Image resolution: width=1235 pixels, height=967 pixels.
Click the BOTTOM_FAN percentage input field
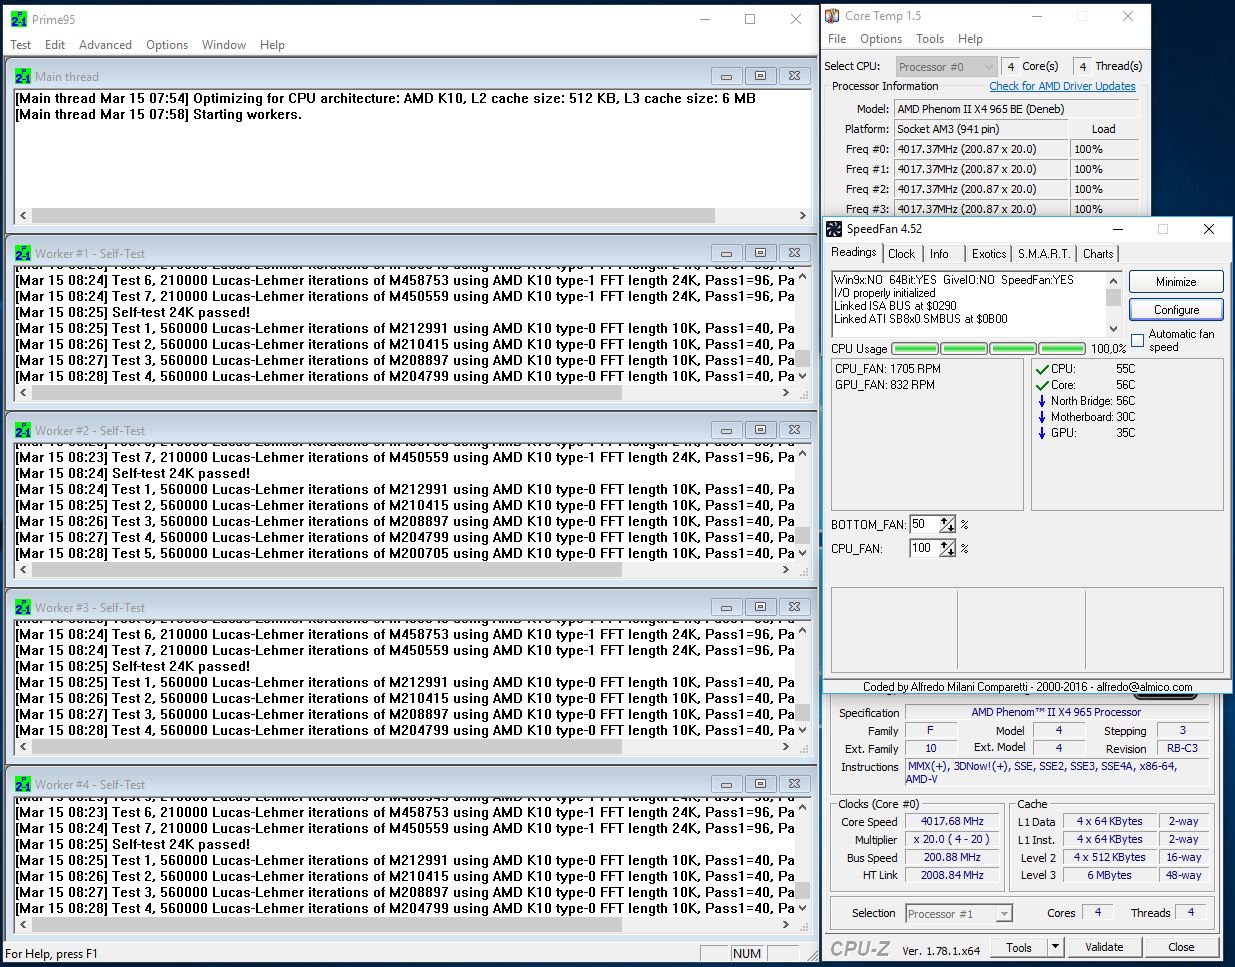click(924, 525)
